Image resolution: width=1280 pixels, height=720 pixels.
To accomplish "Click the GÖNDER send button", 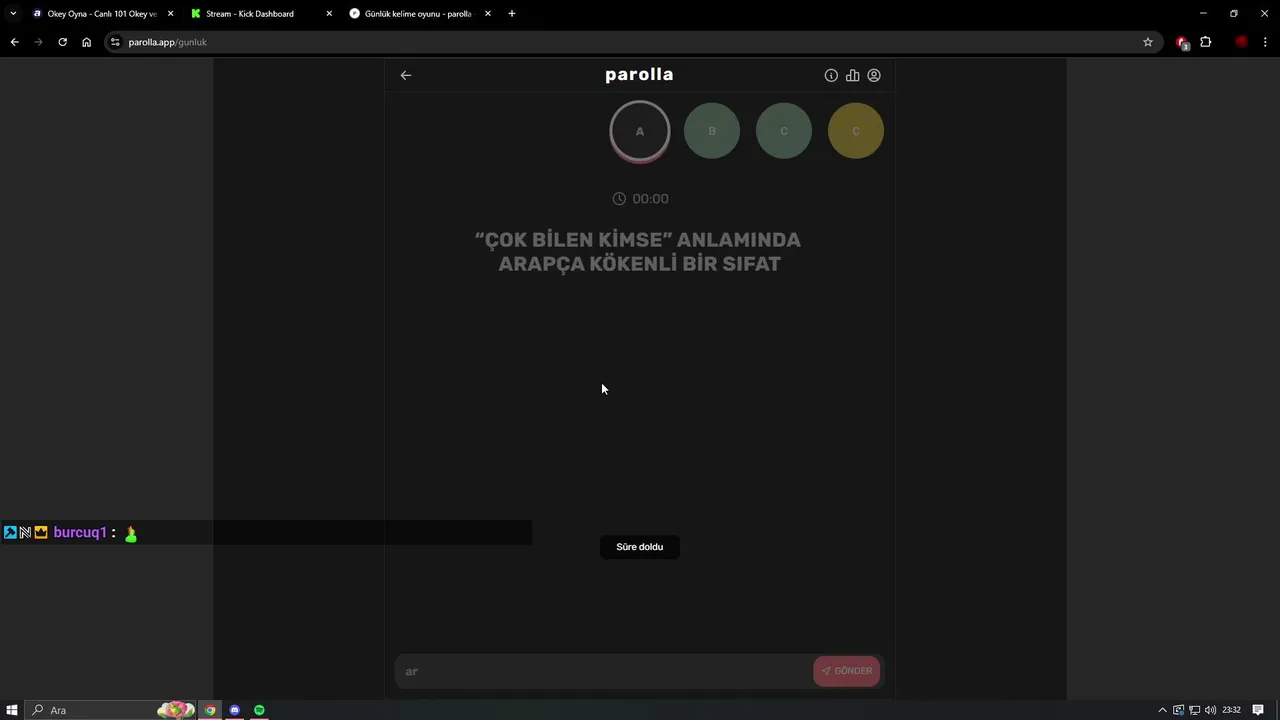I will click(x=847, y=671).
